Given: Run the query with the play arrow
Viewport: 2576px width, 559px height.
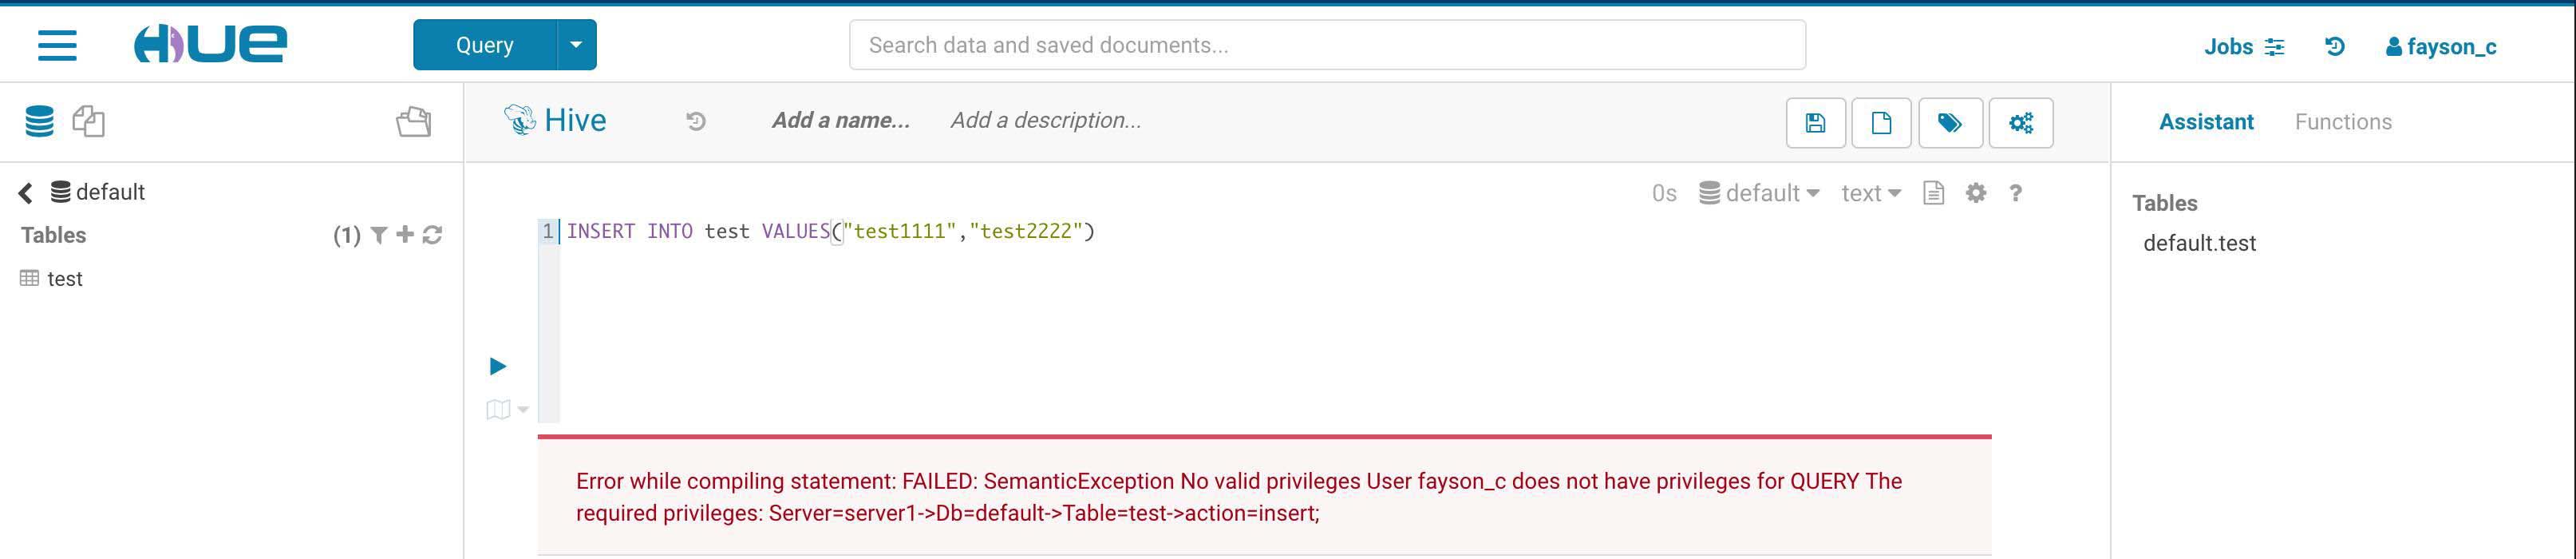Looking at the screenshot, I should pos(498,366).
